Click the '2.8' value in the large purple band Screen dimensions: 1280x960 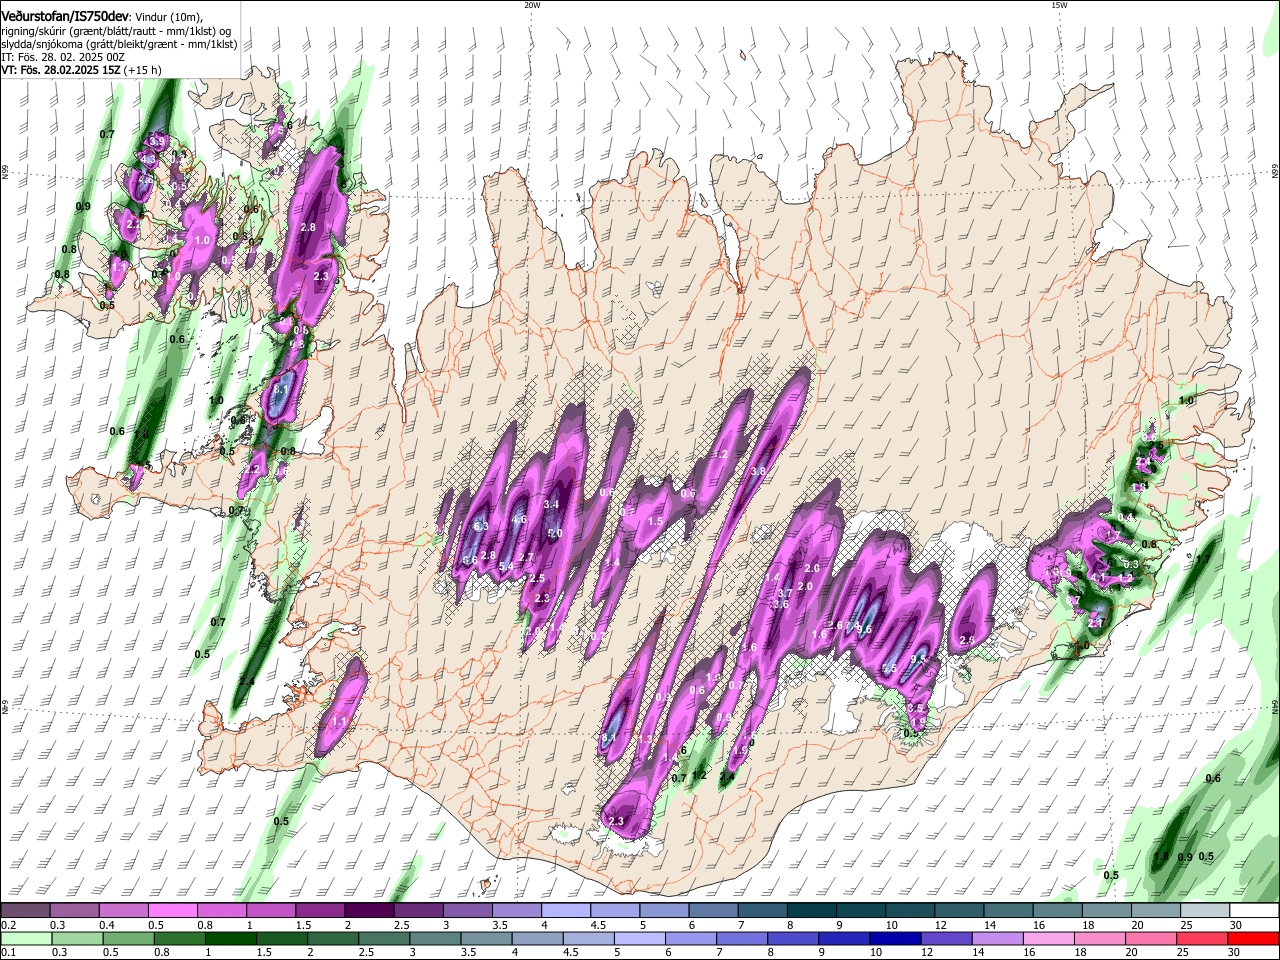(308, 228)
